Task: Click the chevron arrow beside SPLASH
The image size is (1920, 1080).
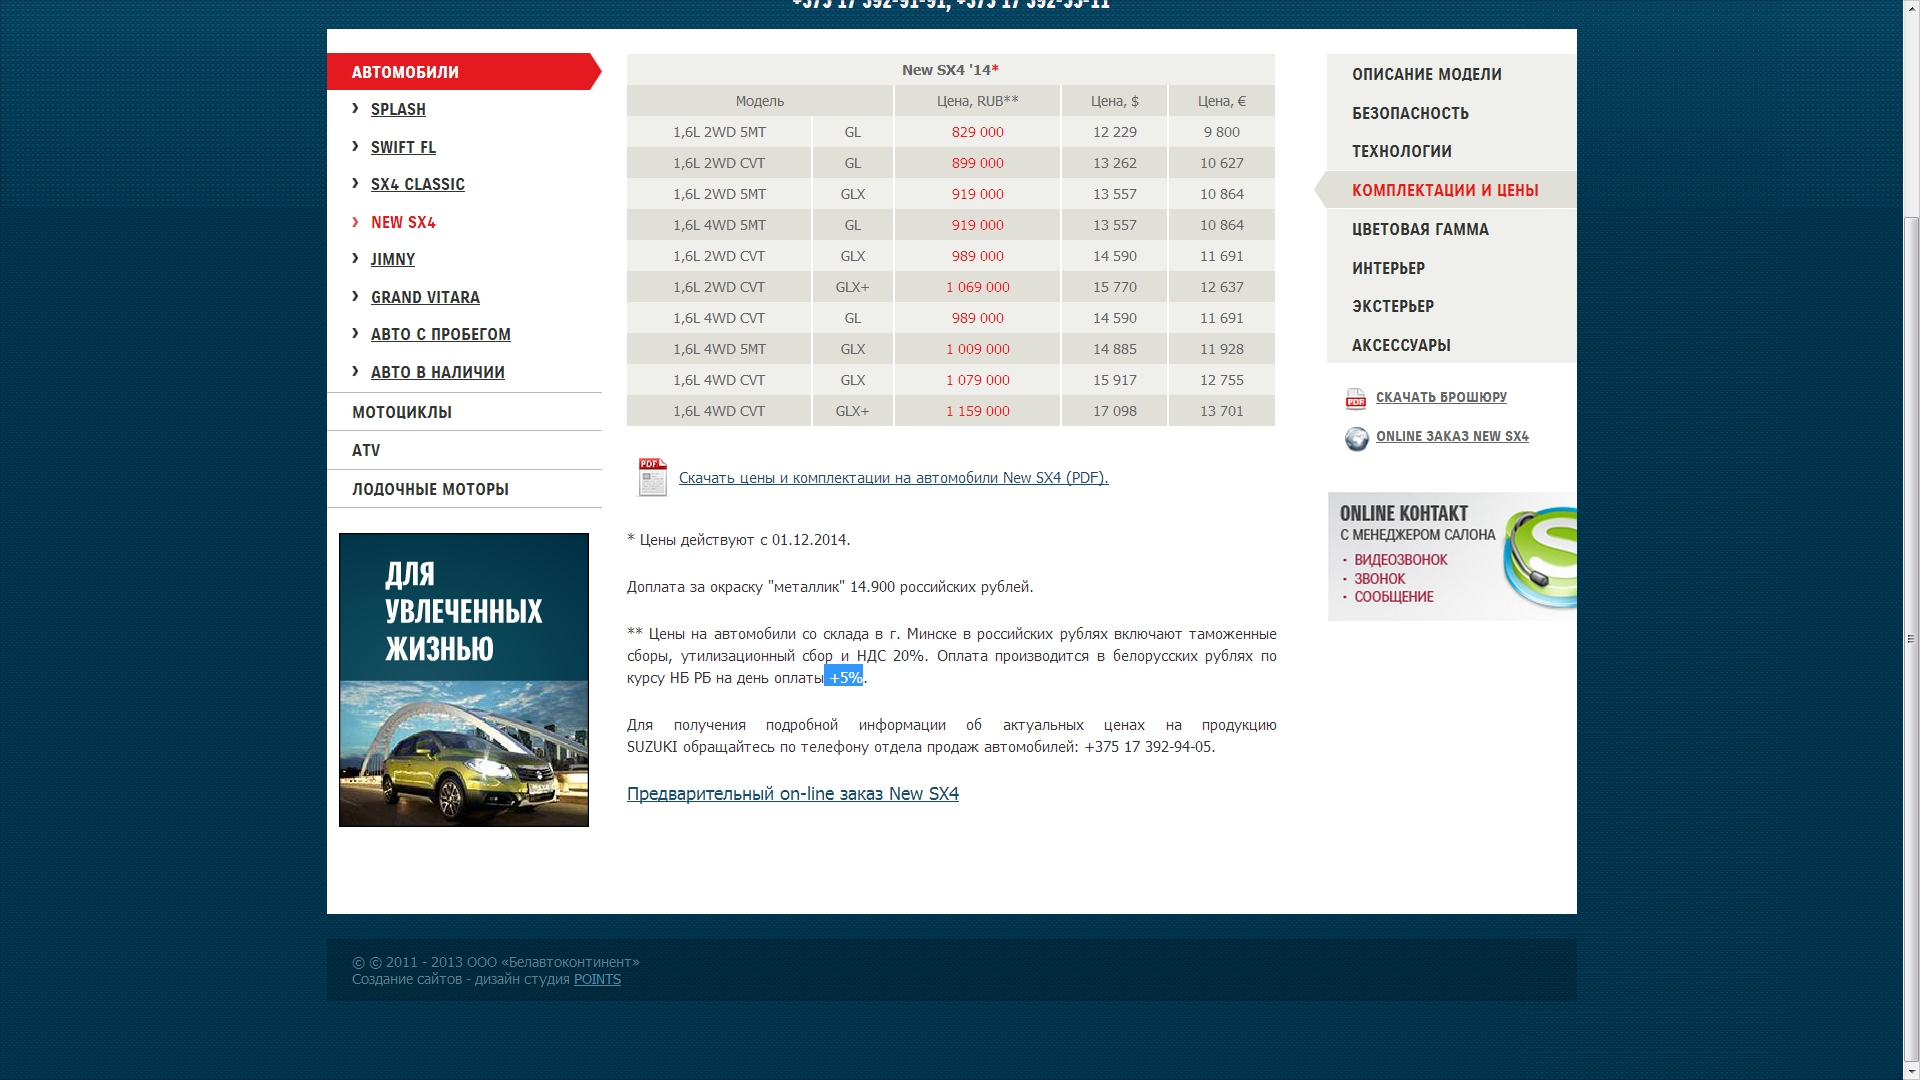Action: (x=355, y=108)
